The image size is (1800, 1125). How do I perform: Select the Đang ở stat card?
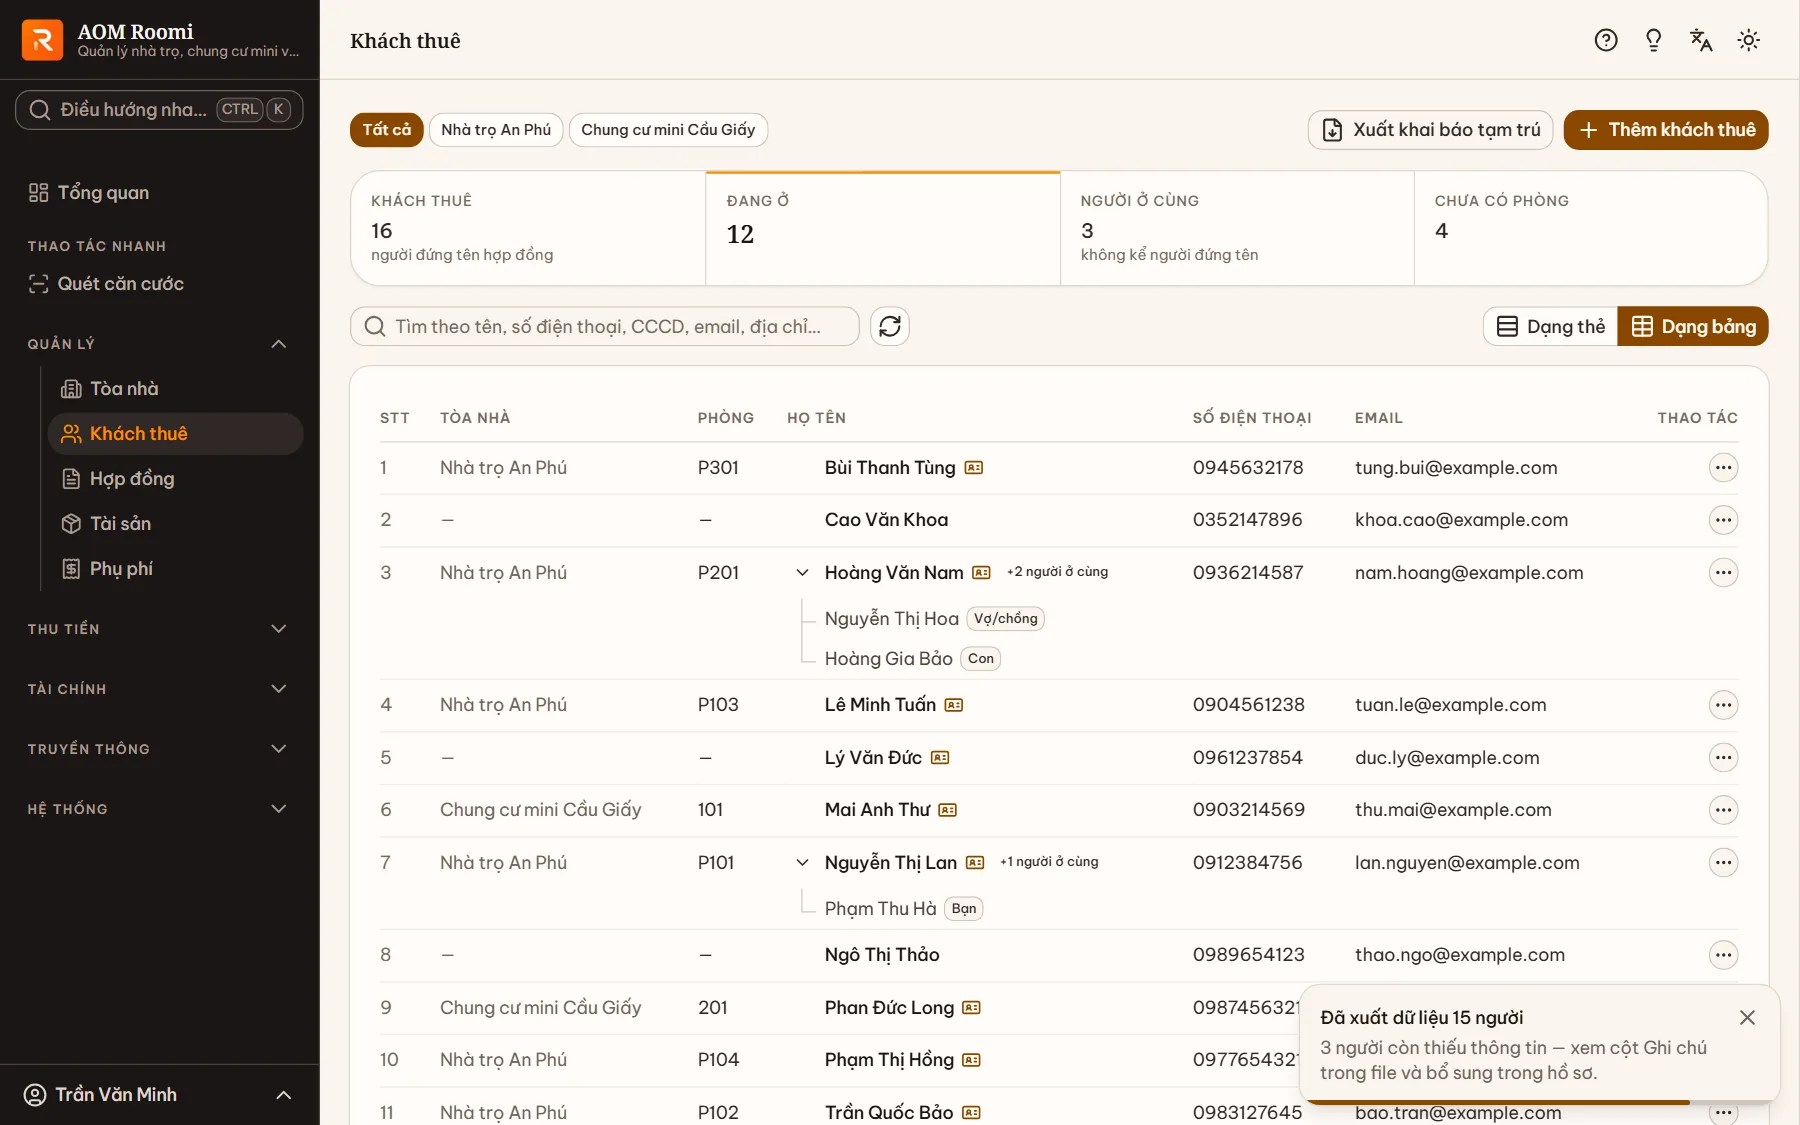coord(883,229)
